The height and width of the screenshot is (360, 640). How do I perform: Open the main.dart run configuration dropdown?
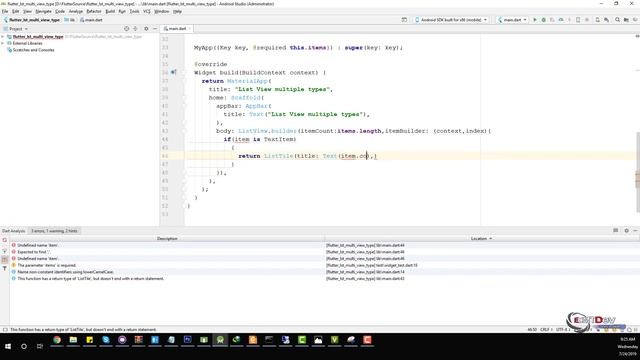click(512, 20)
